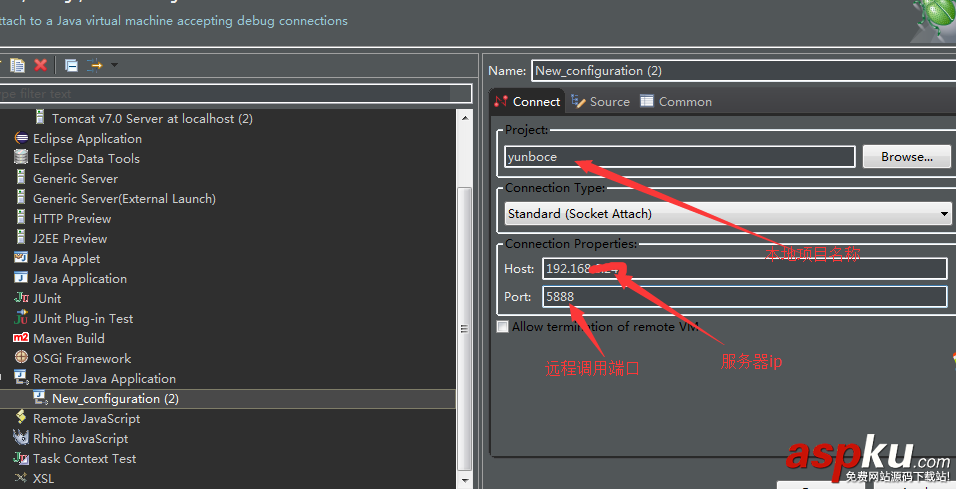Select the Remote Java Application entry
The image size is (956, 489).
click(x=104, y=379)
